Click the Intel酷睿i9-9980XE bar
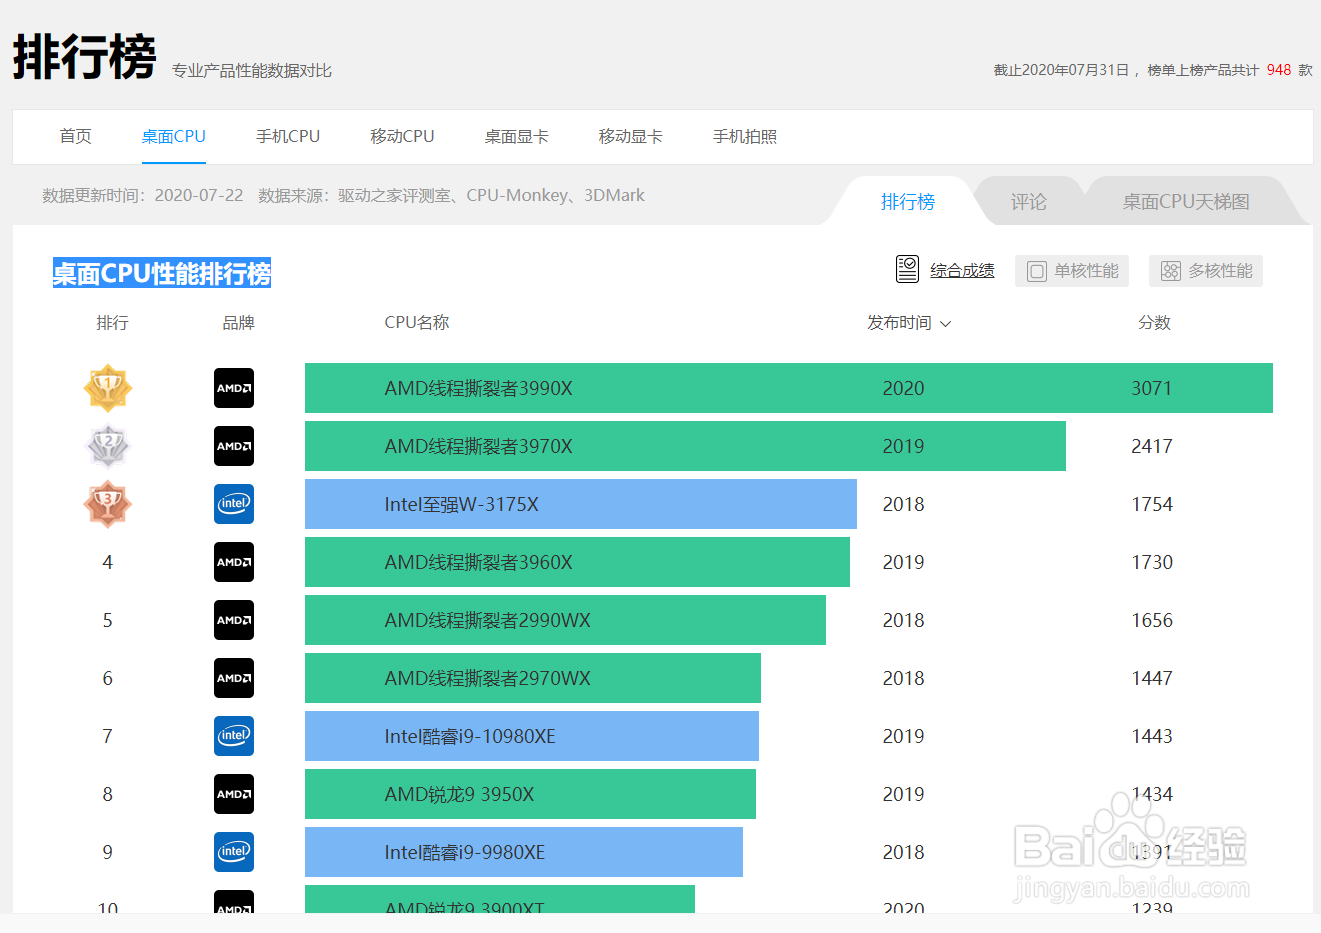 click(524, 852)
